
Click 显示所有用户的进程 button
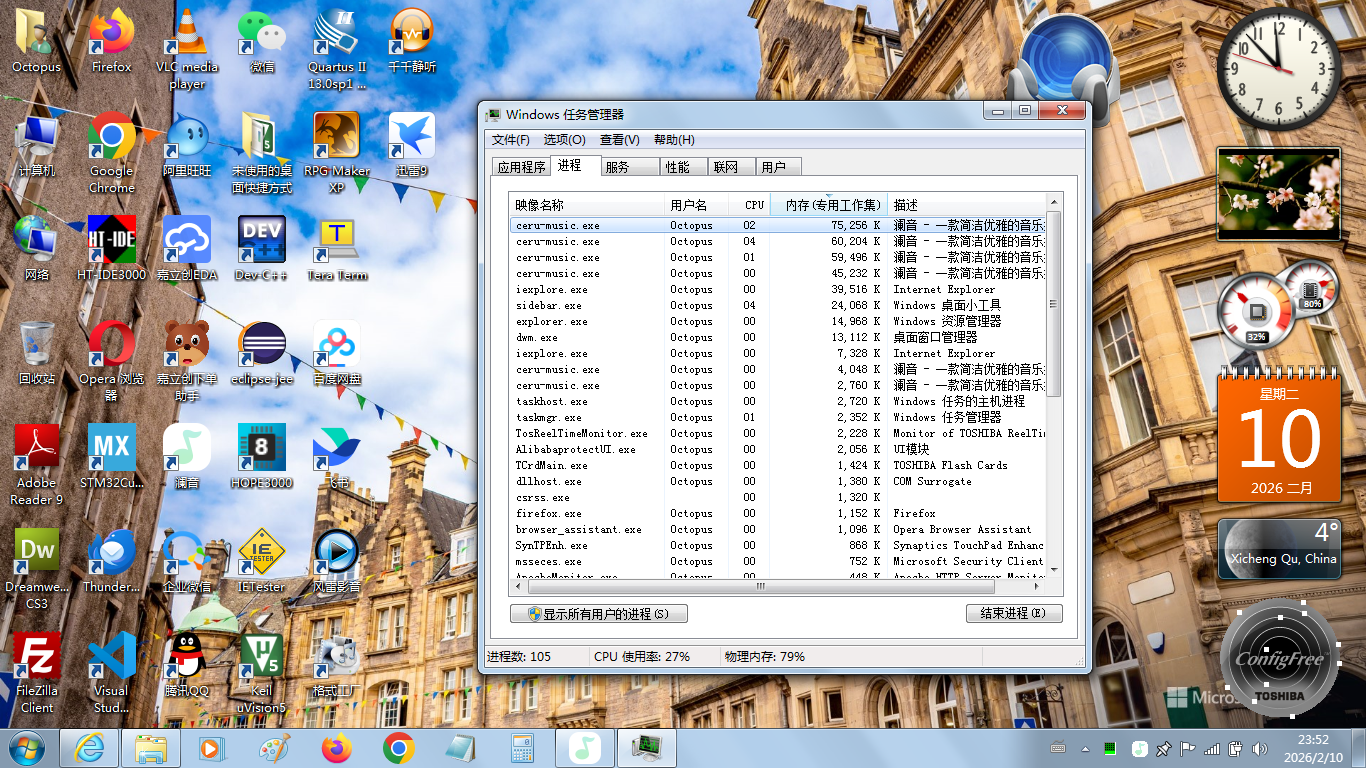pyautogui.click(x=598, y=613)
